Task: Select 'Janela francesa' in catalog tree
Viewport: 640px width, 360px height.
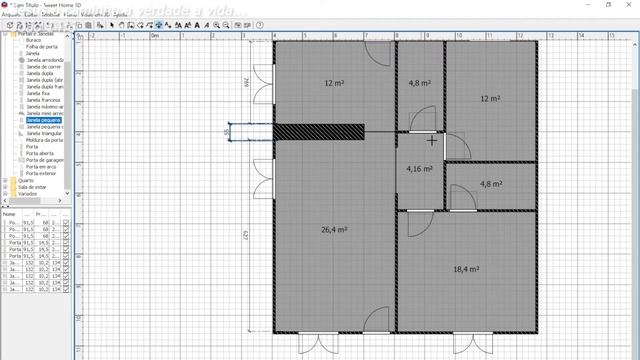Action: 43,100
